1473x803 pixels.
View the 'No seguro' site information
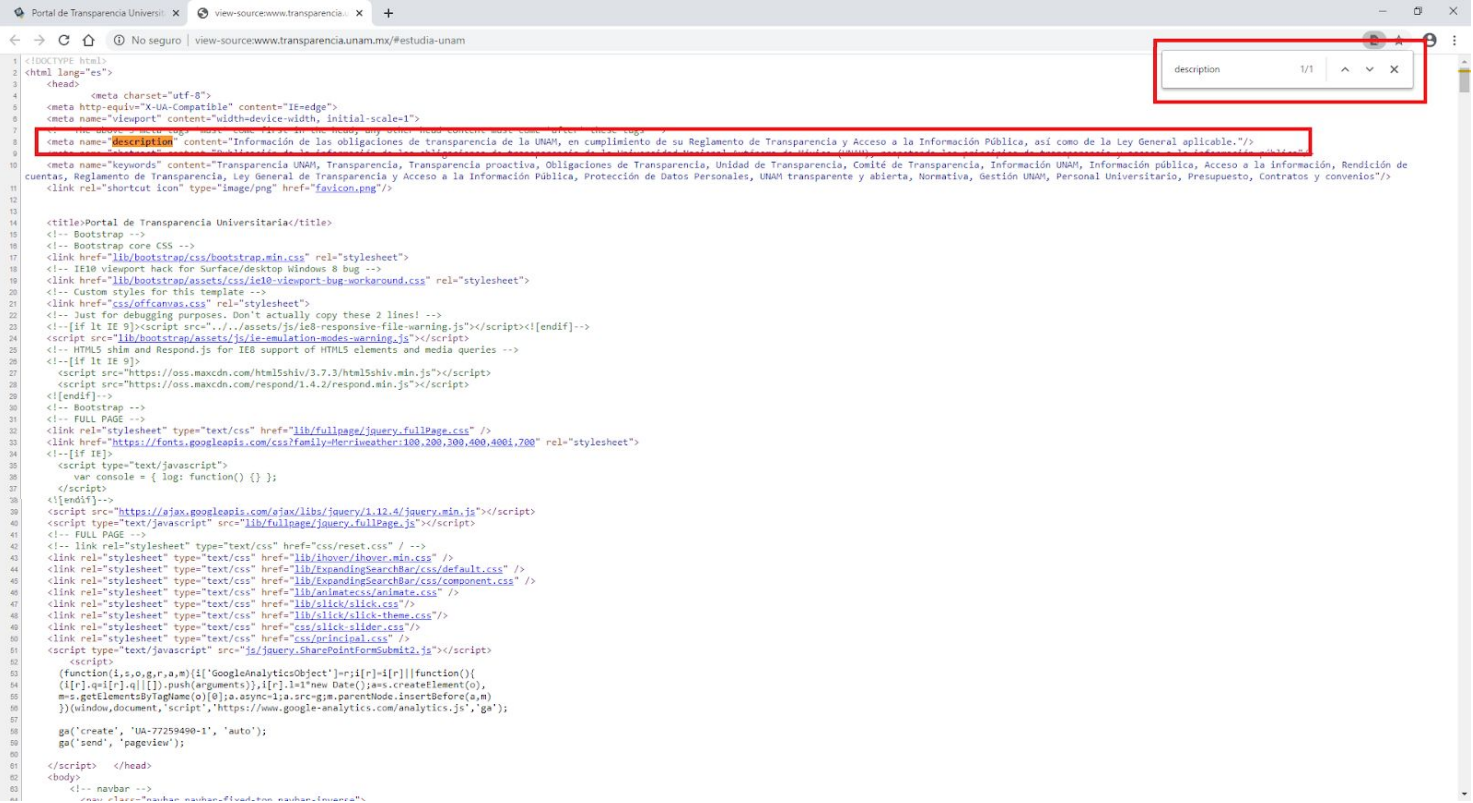point(148,40)
